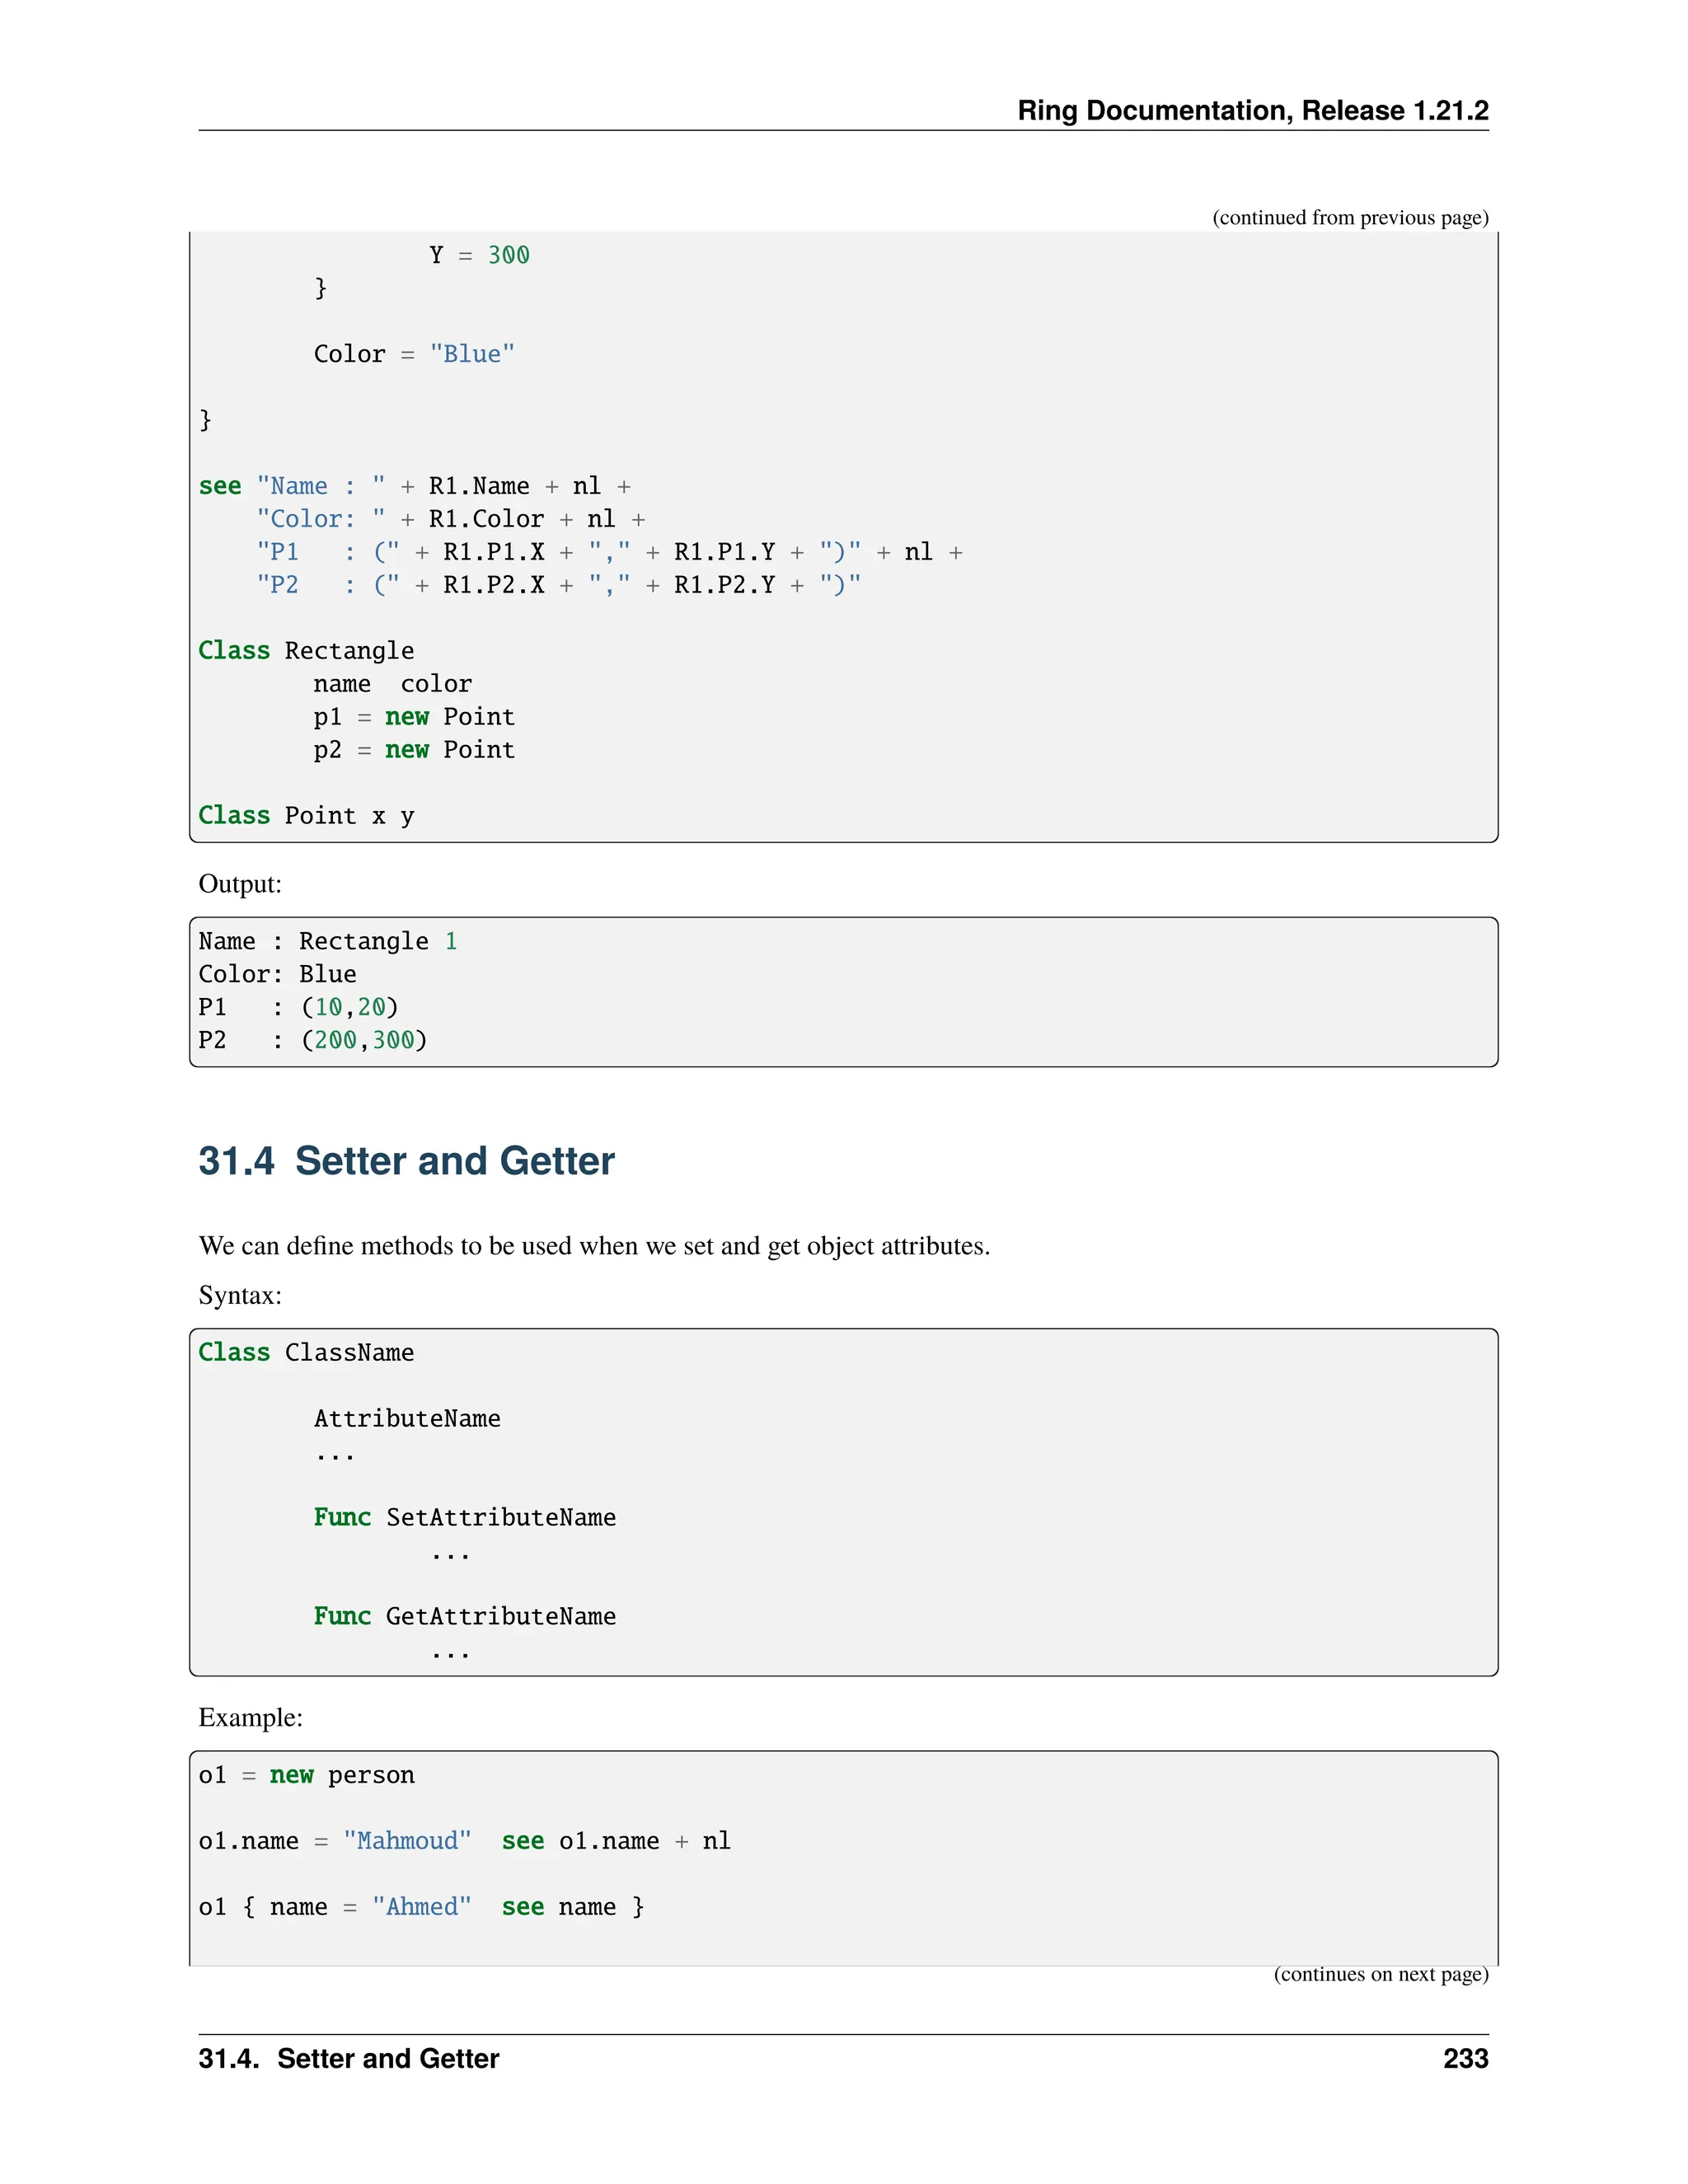Click the "(continues on next page)" note

tap(1380, 1973)
